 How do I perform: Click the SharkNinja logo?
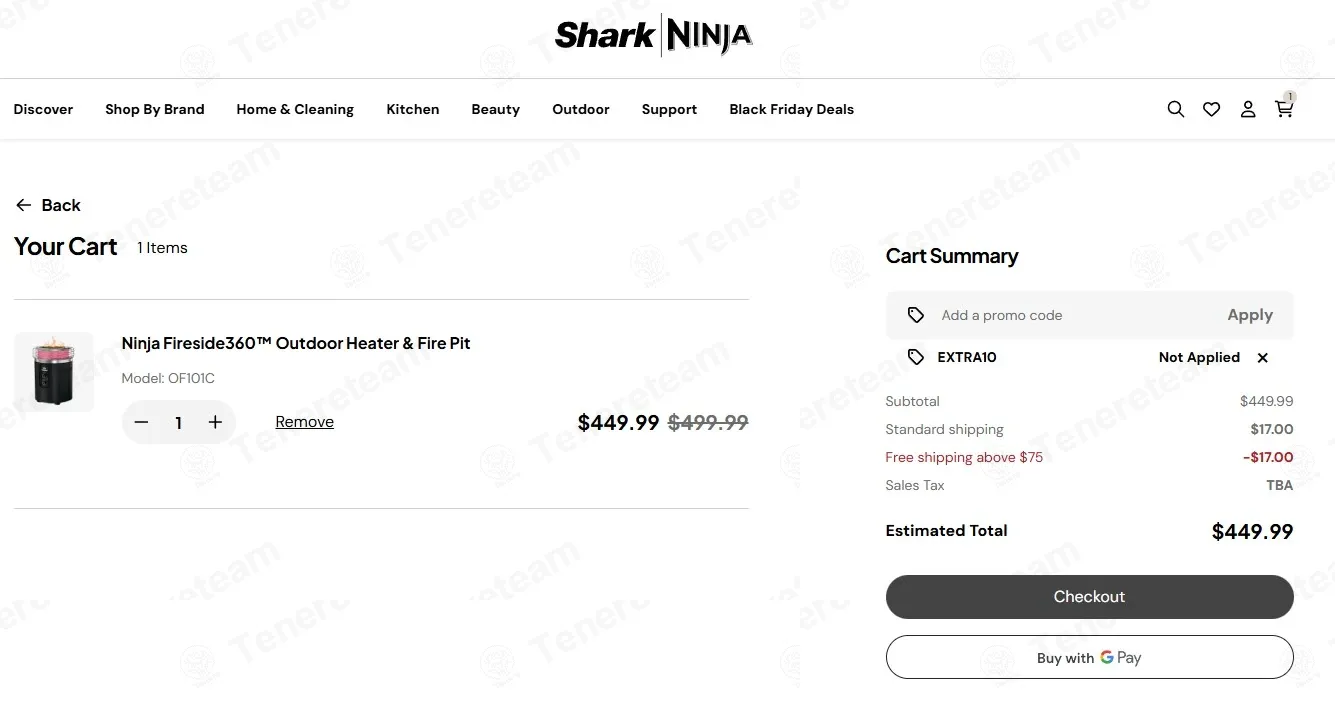tap(654, 36)
